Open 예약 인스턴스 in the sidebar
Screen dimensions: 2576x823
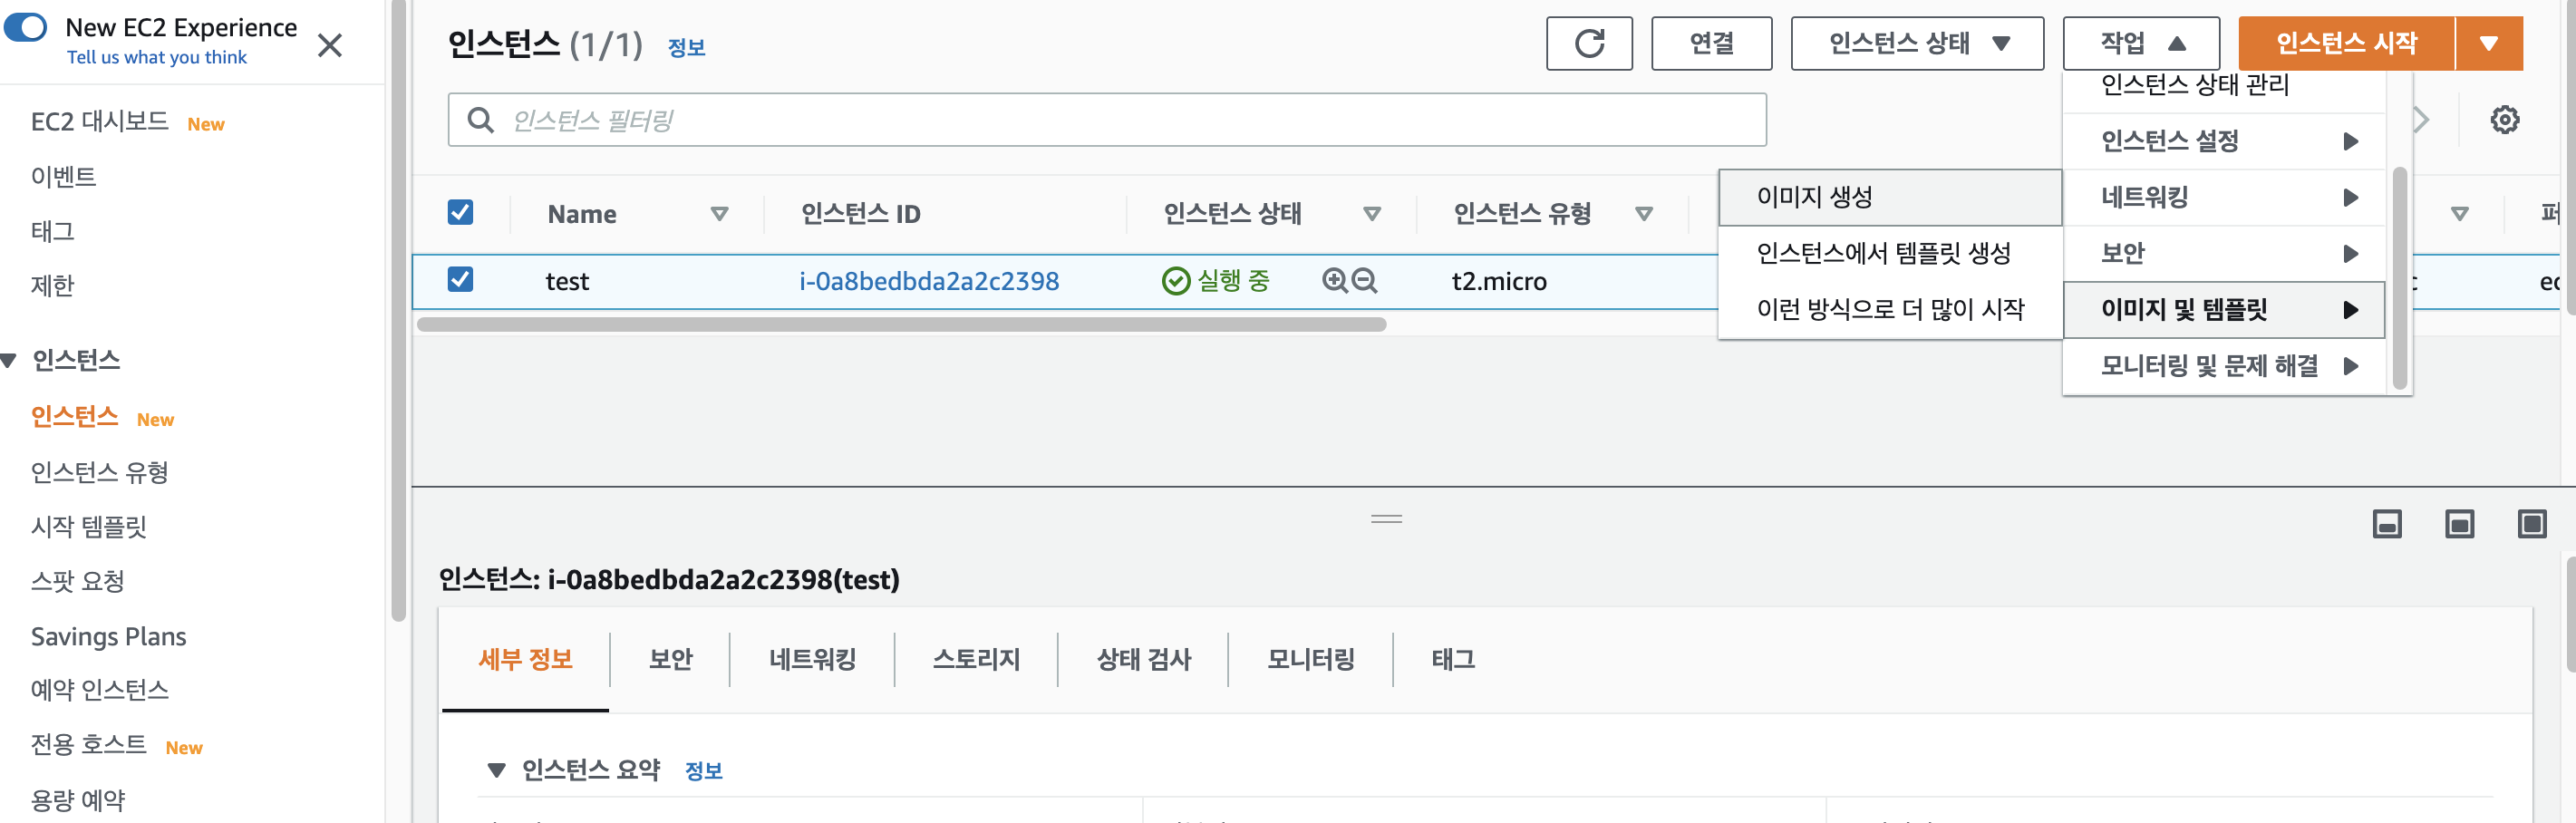click(99, 690)
